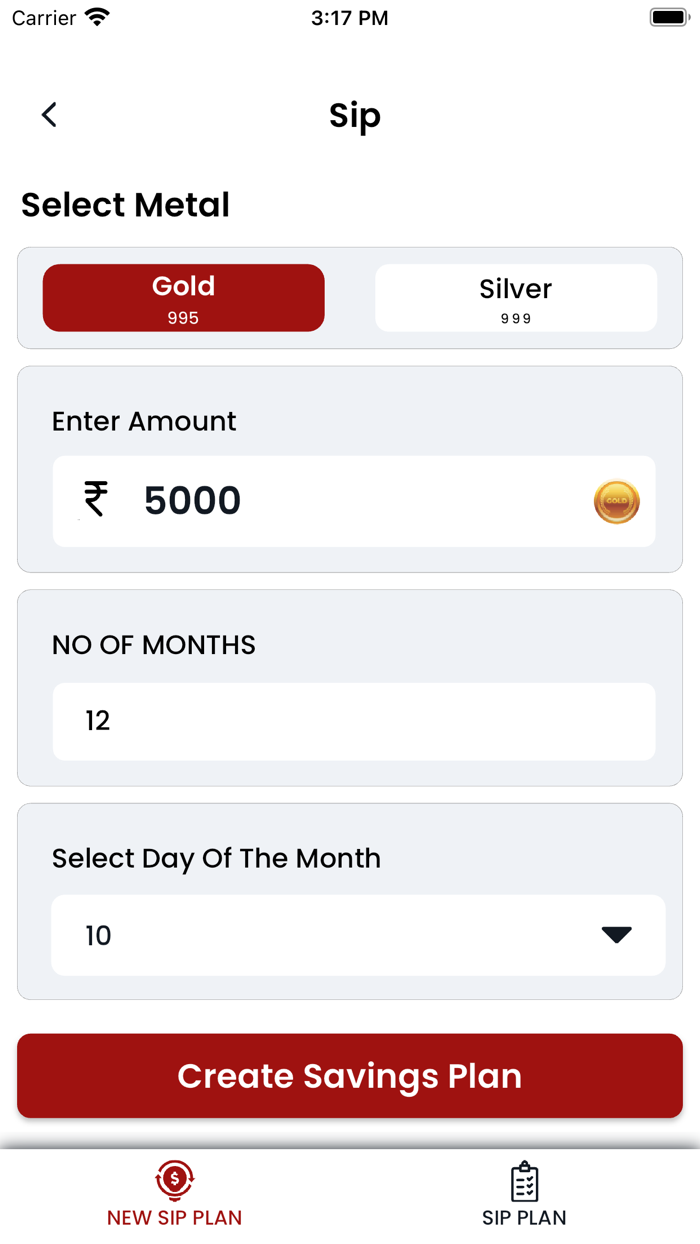Select the Gold 995 metal option
The height and width of the screenshot is (1244, 700).
coord(183,297)
